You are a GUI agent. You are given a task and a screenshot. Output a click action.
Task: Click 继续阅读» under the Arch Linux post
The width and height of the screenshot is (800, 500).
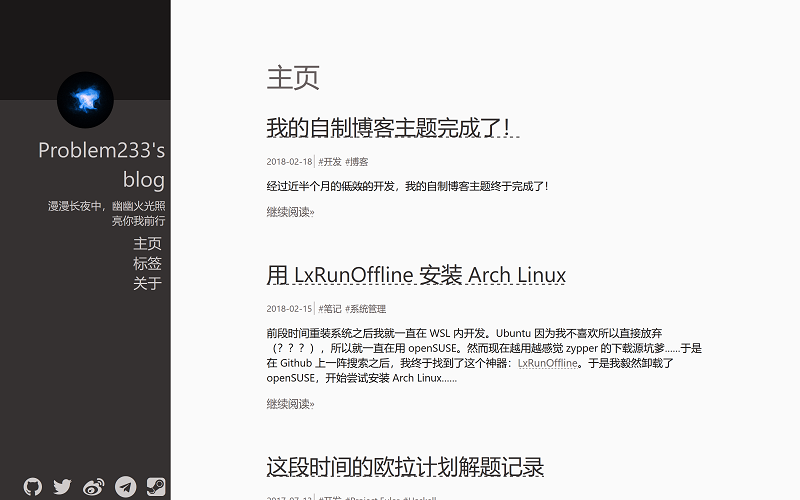pyautogui.click(x=290, y=404)
